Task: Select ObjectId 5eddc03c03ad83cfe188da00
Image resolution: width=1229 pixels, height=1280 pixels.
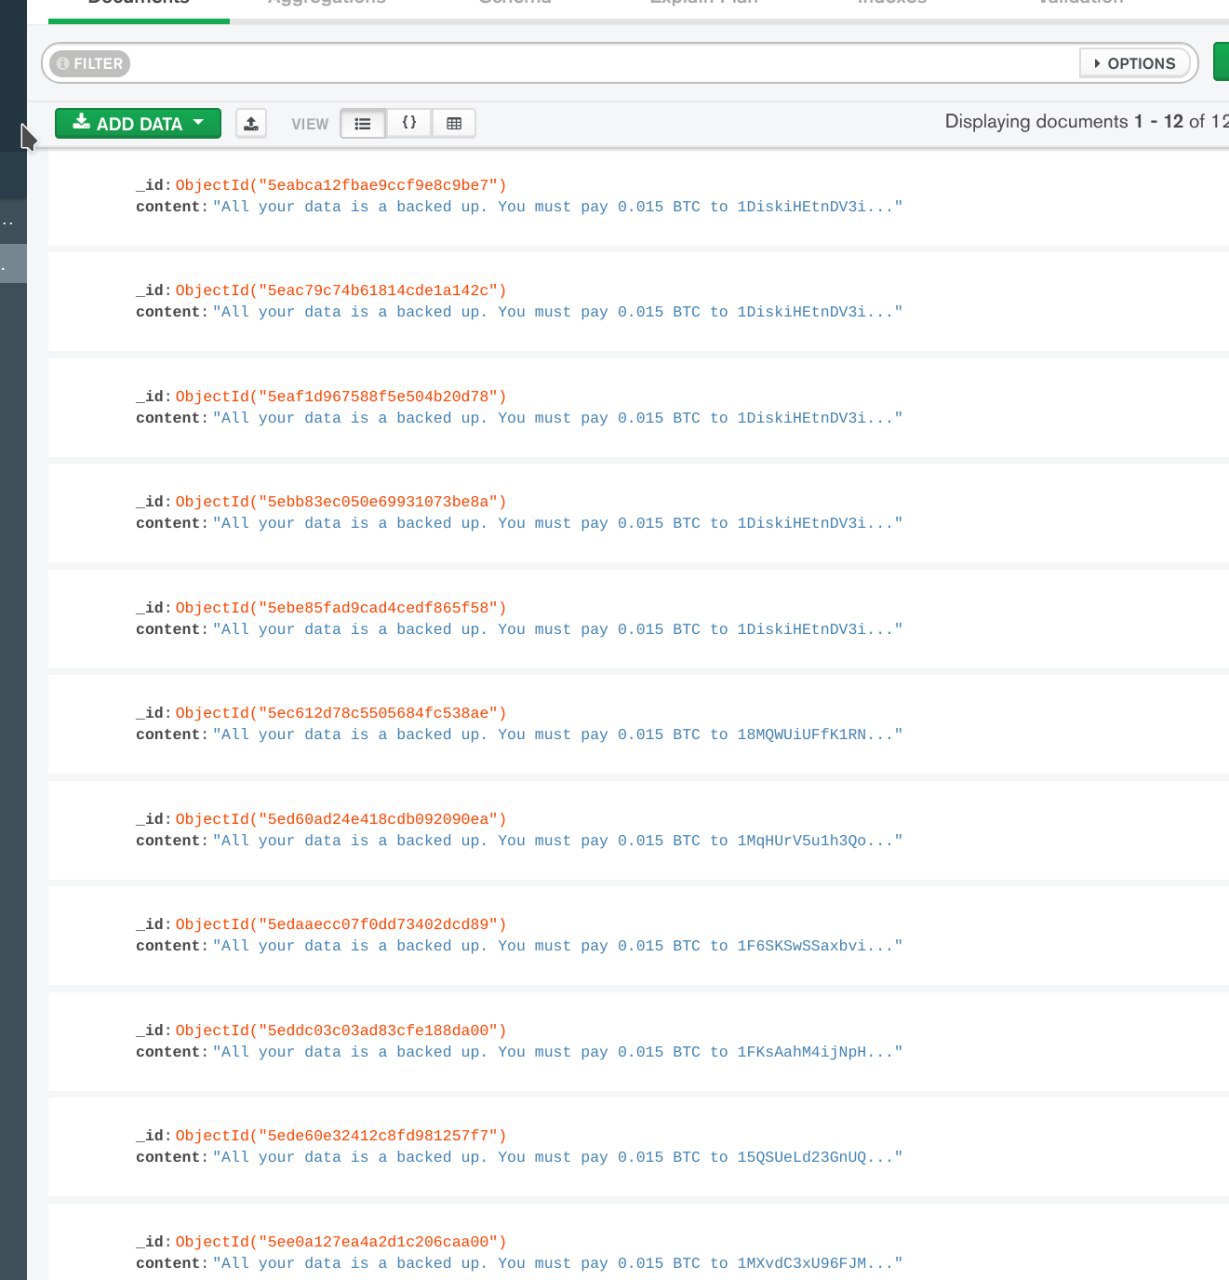Action: (x=341, y=1030)
